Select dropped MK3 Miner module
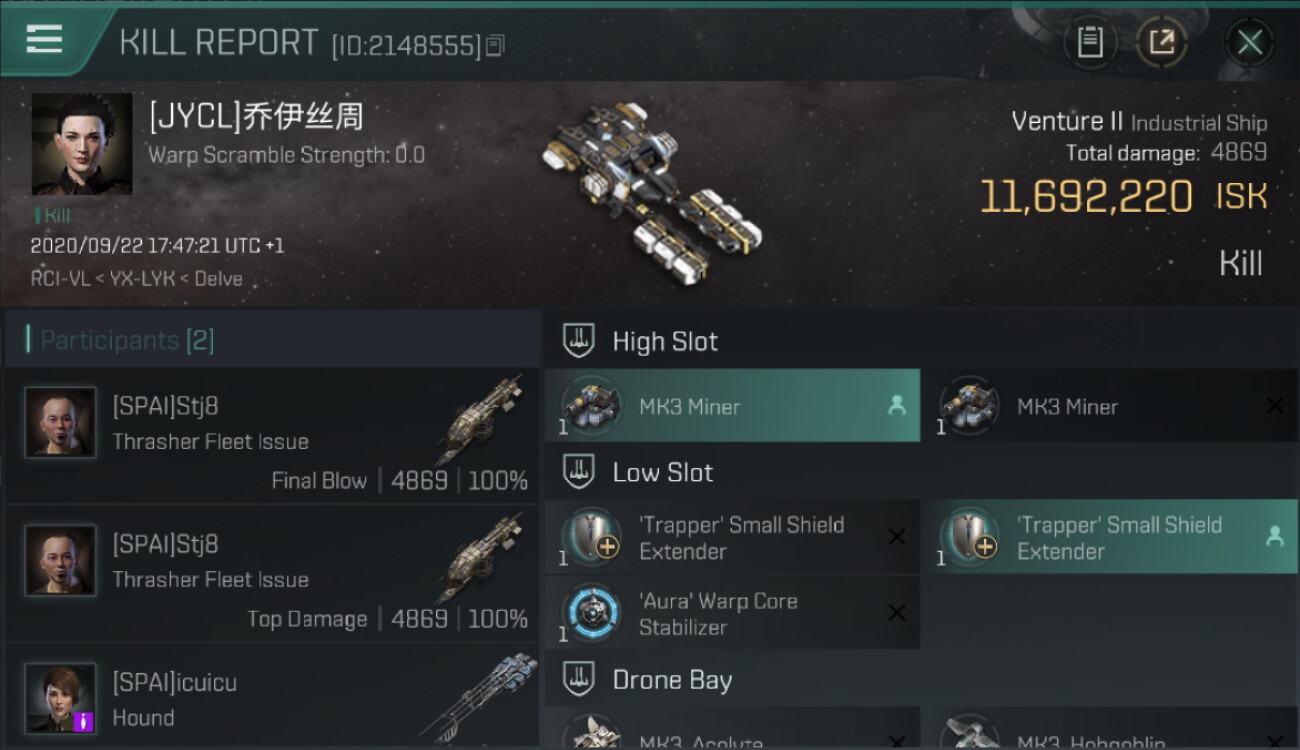 pos(733,406)
